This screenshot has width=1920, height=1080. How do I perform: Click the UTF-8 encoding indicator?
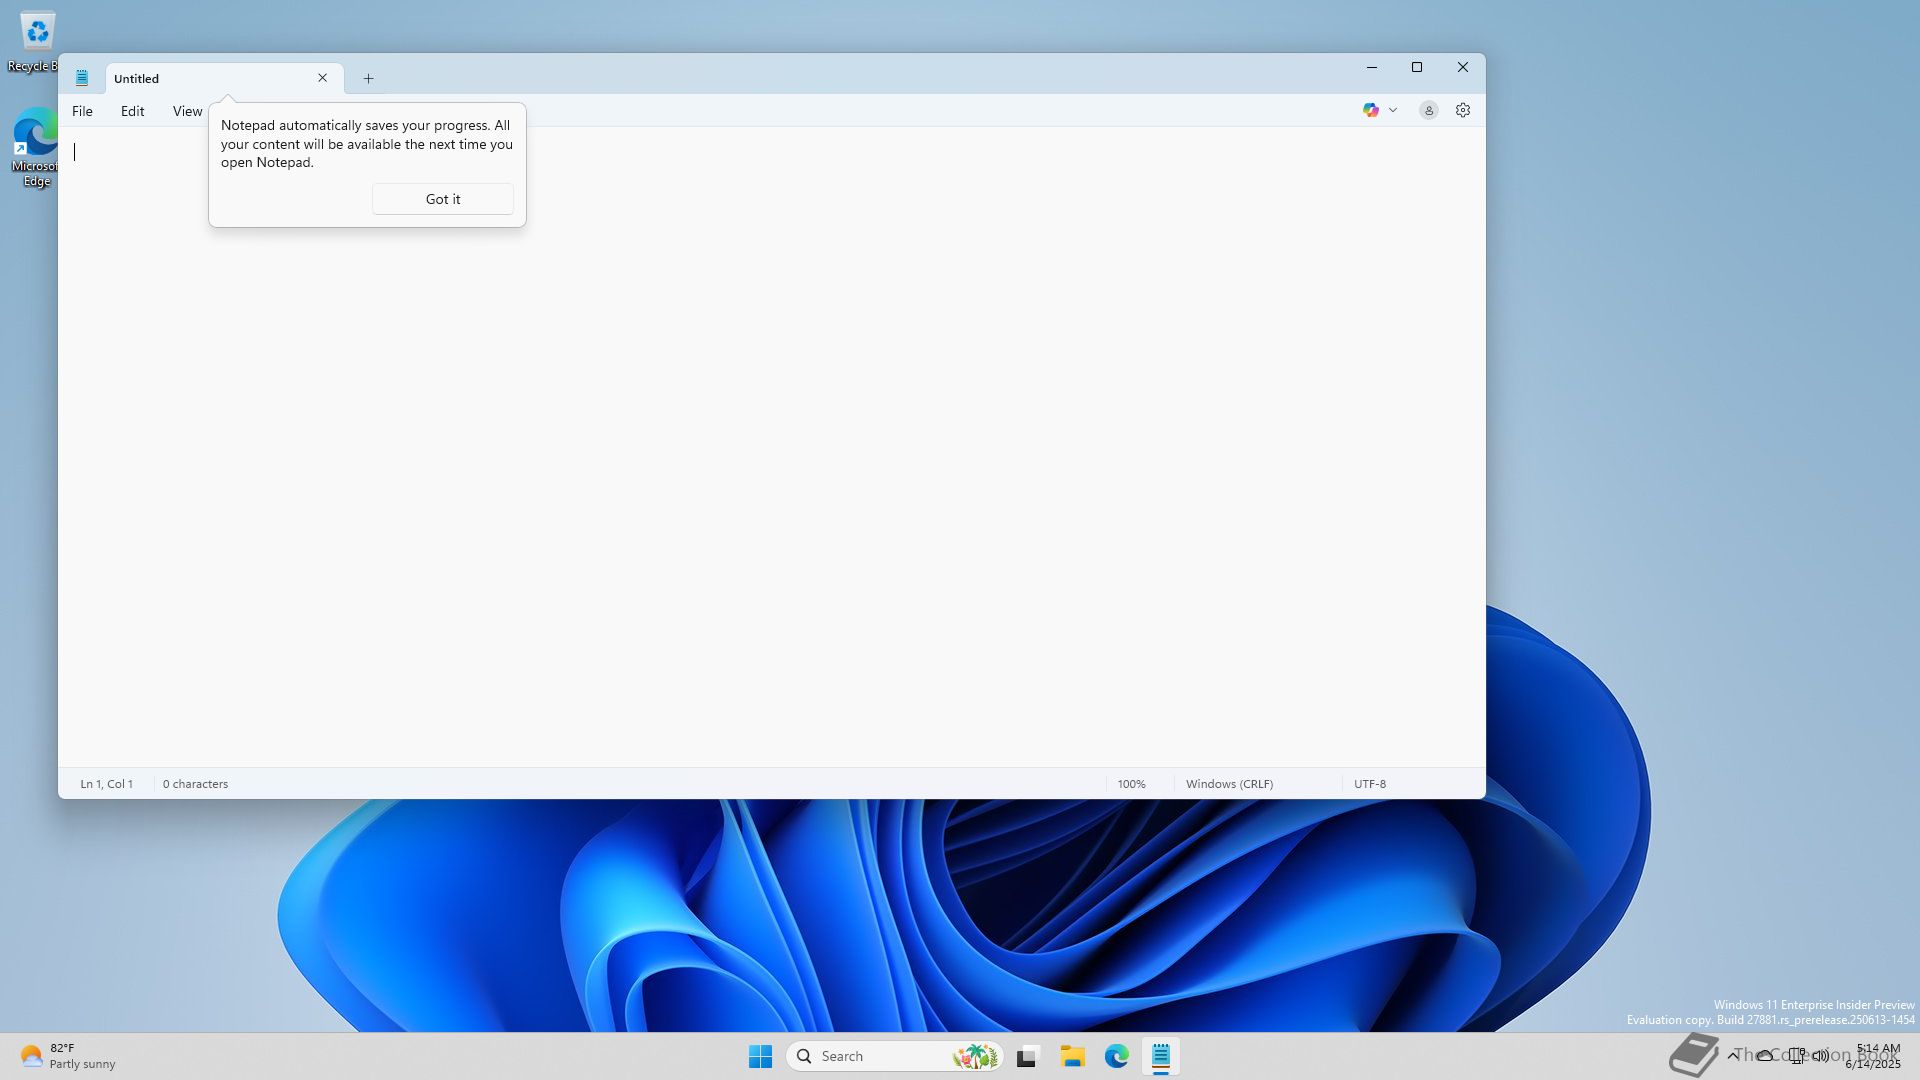(1369, 784)
